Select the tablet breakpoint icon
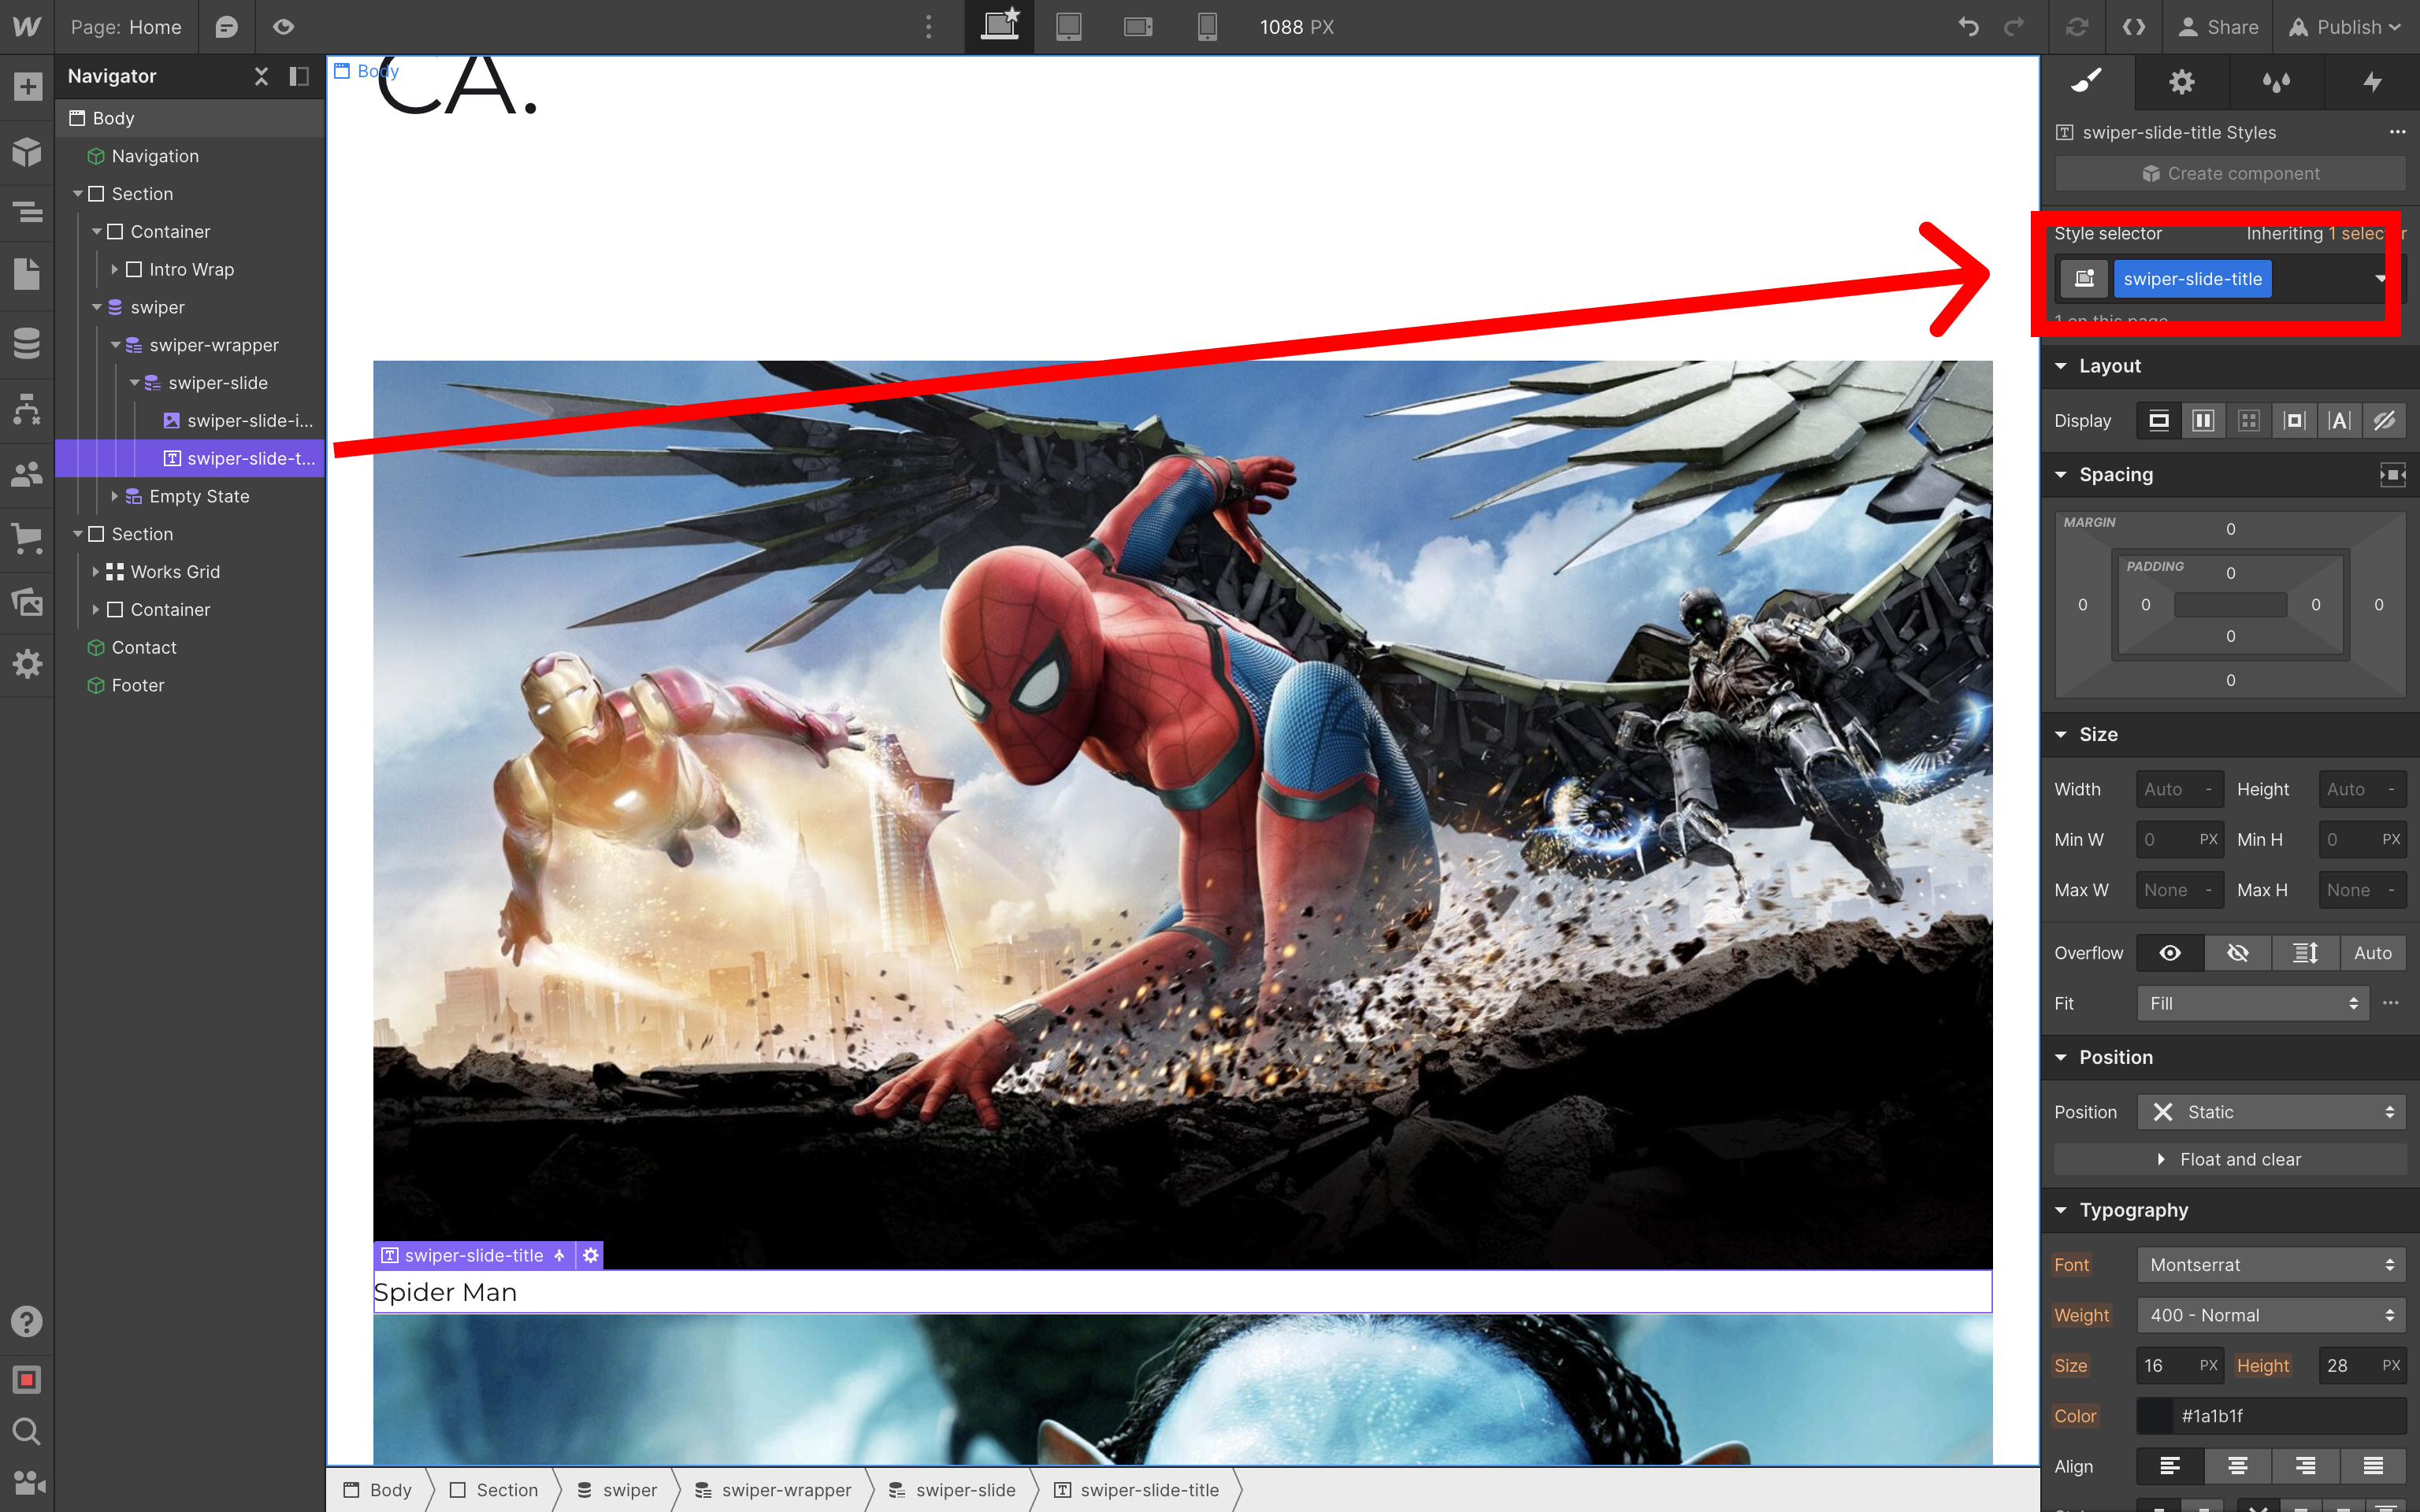This screenshot has width=2420, height=1512. pos(1068,27)
